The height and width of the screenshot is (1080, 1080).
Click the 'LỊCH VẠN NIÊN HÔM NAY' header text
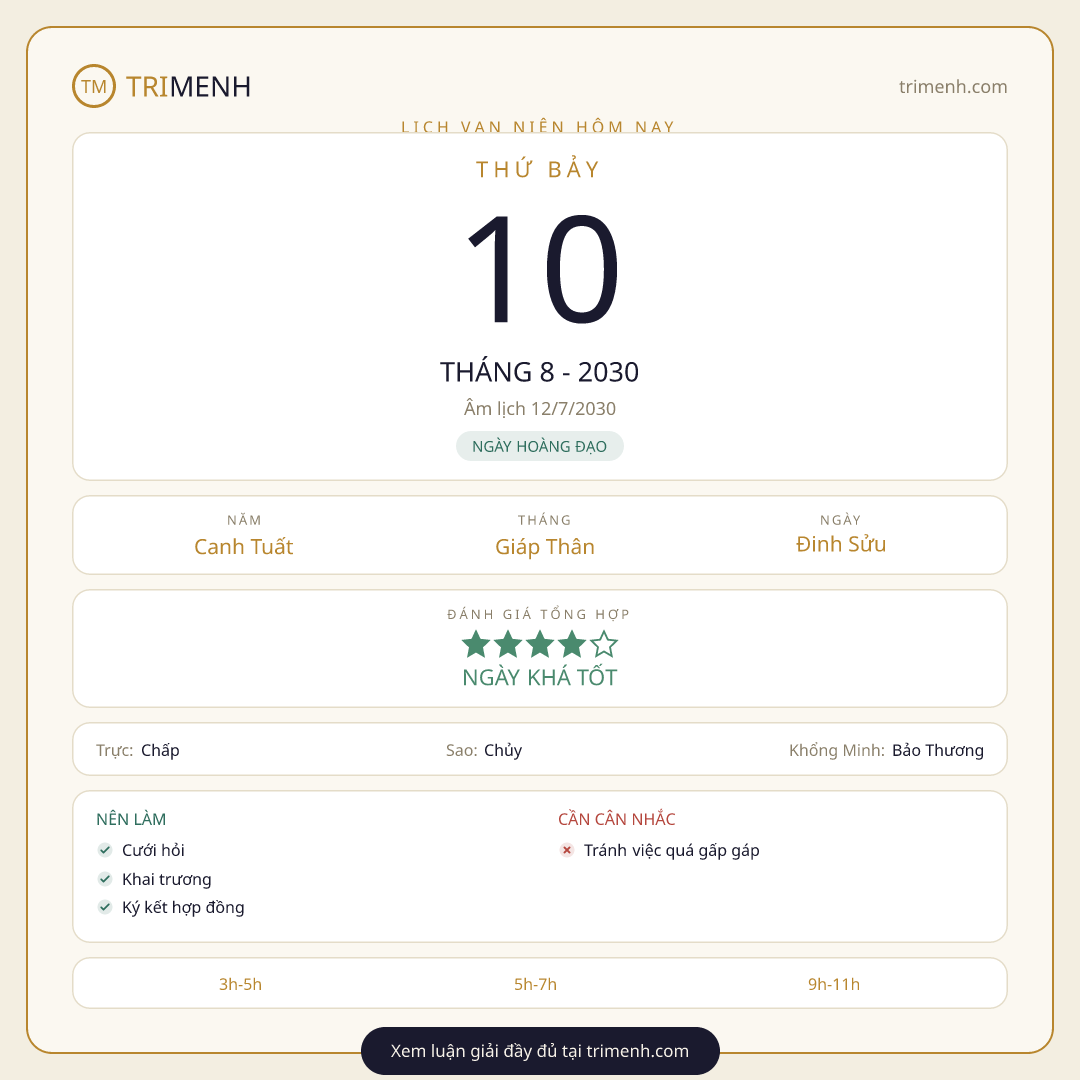pyautogui.click(x=539, y=126)
